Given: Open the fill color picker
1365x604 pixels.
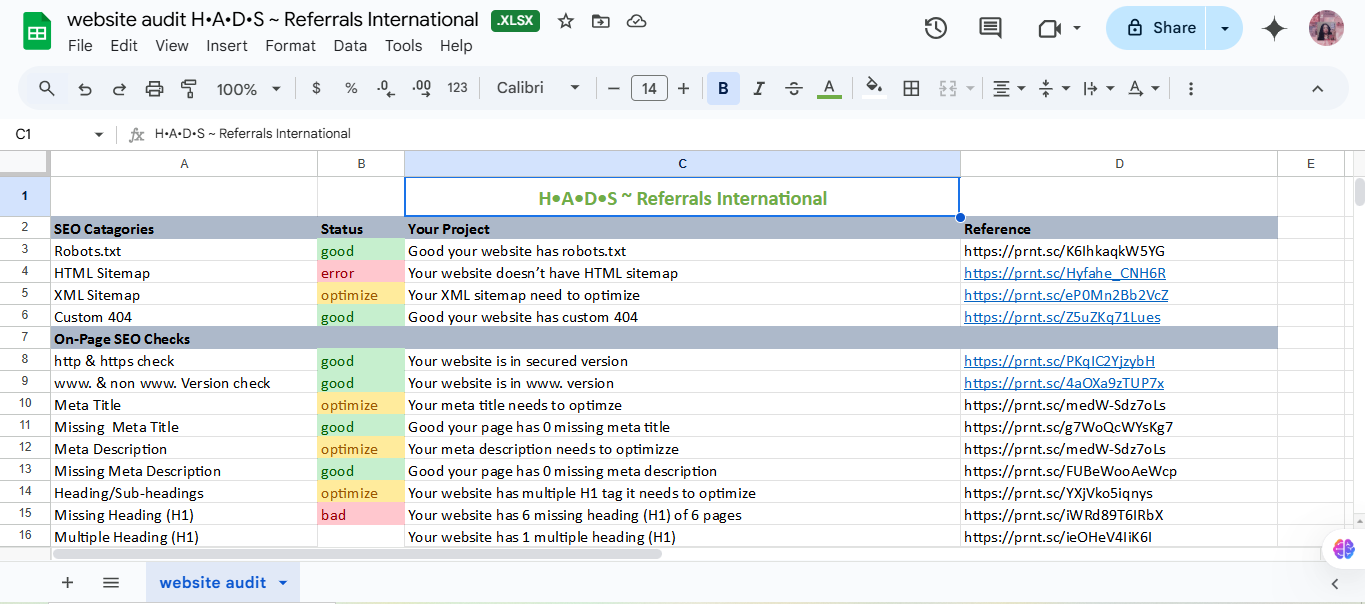Looking at the screenshot, I should (x=872, y=88).
